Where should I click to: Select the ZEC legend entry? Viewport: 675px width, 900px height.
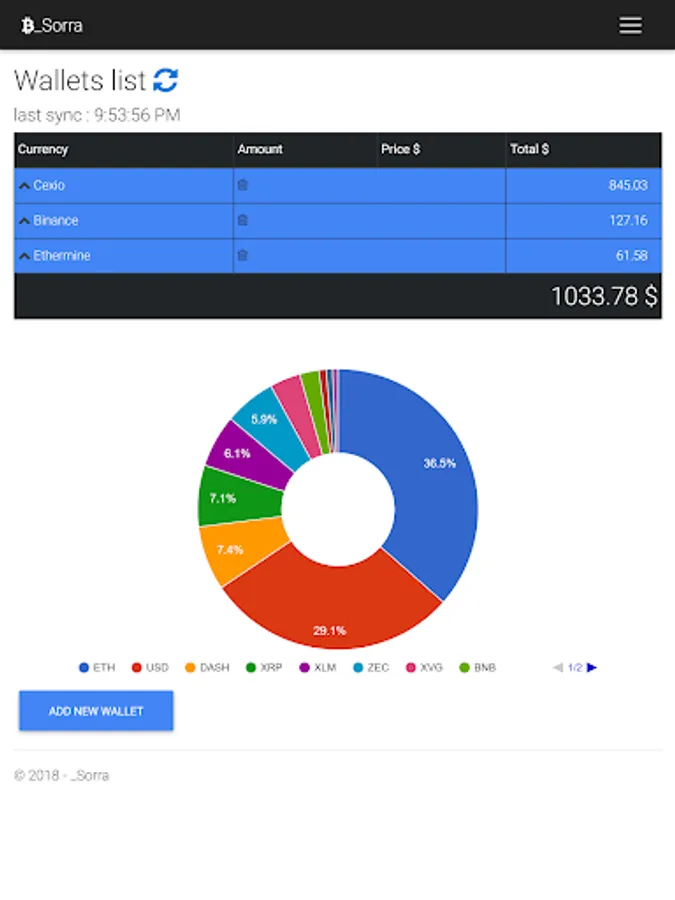371,667
